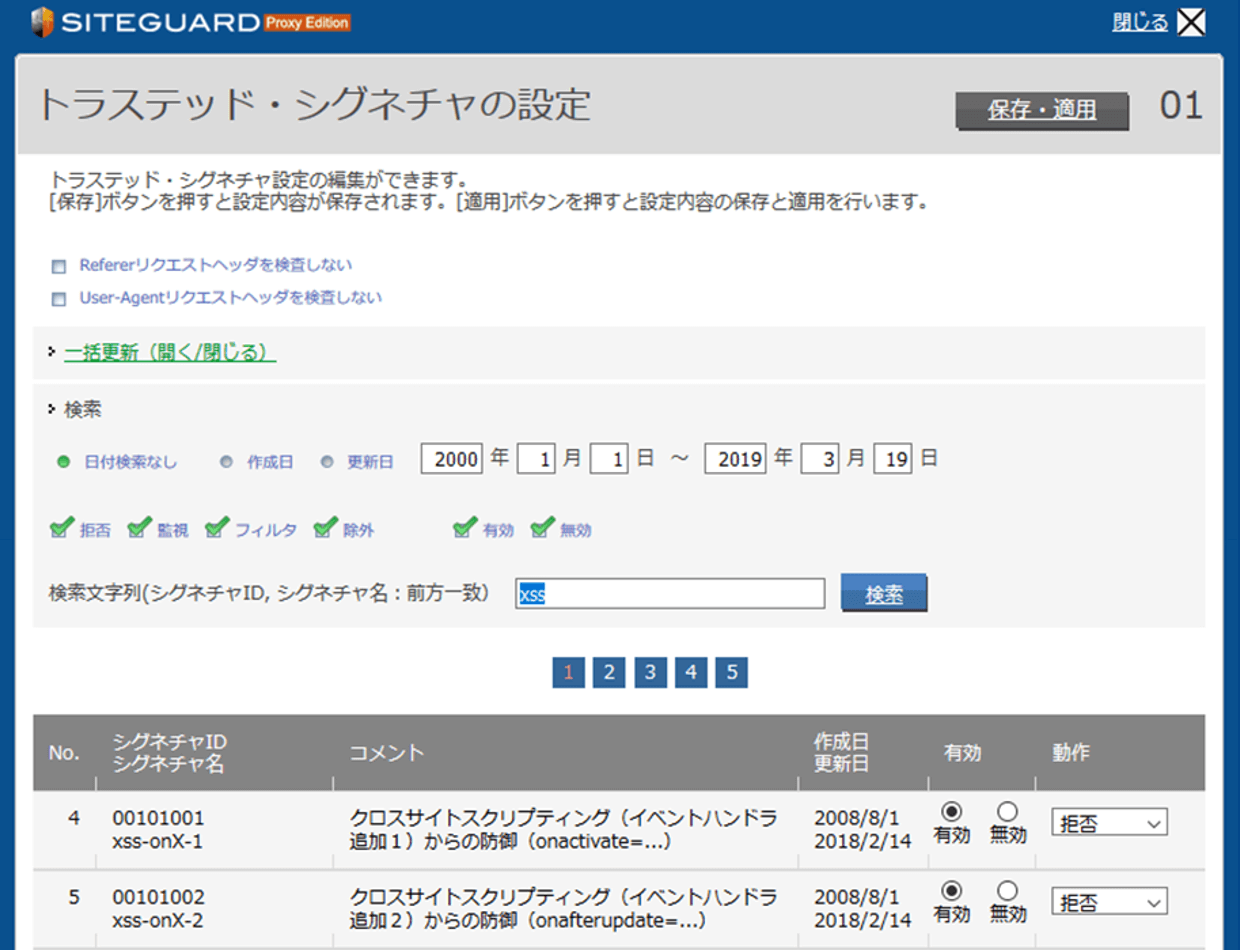The height and width of the screenshot is (950, 1240).
Task: Open the 動作 dropdown for xss-onX-2
Action: (x=1109, y=902)
